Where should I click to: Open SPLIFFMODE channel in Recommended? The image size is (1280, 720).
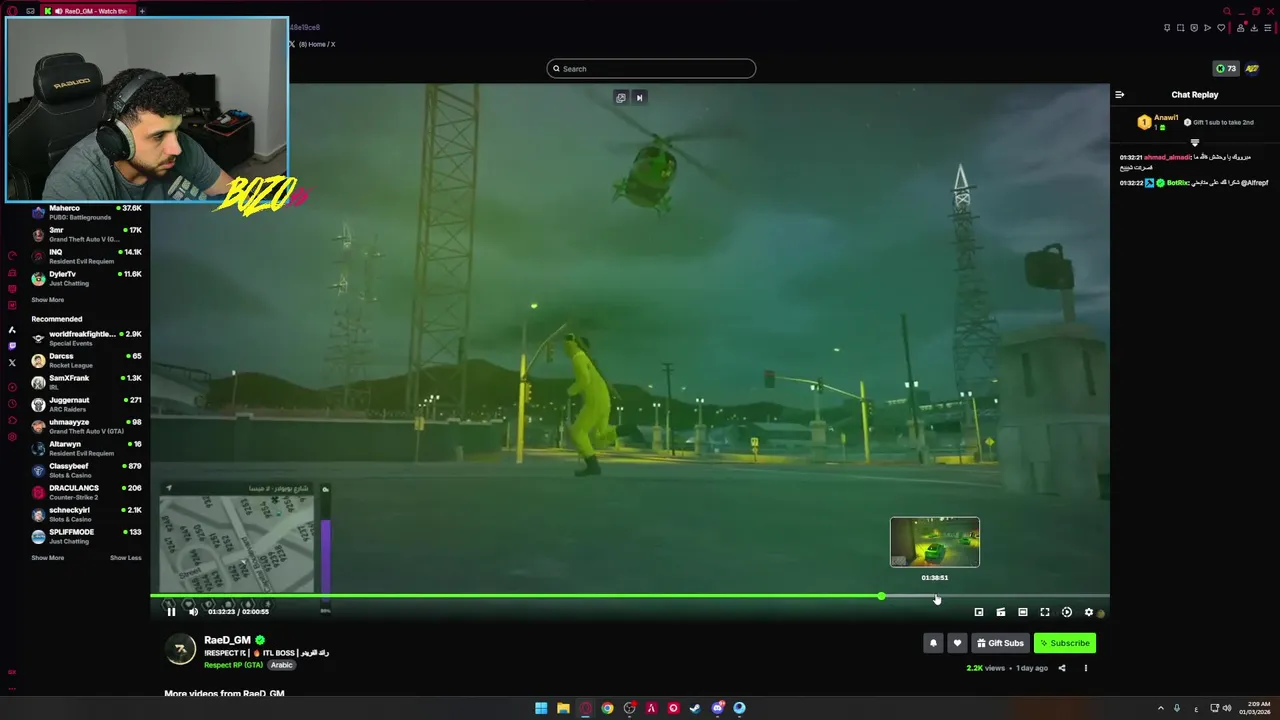(x=87, y=536)
